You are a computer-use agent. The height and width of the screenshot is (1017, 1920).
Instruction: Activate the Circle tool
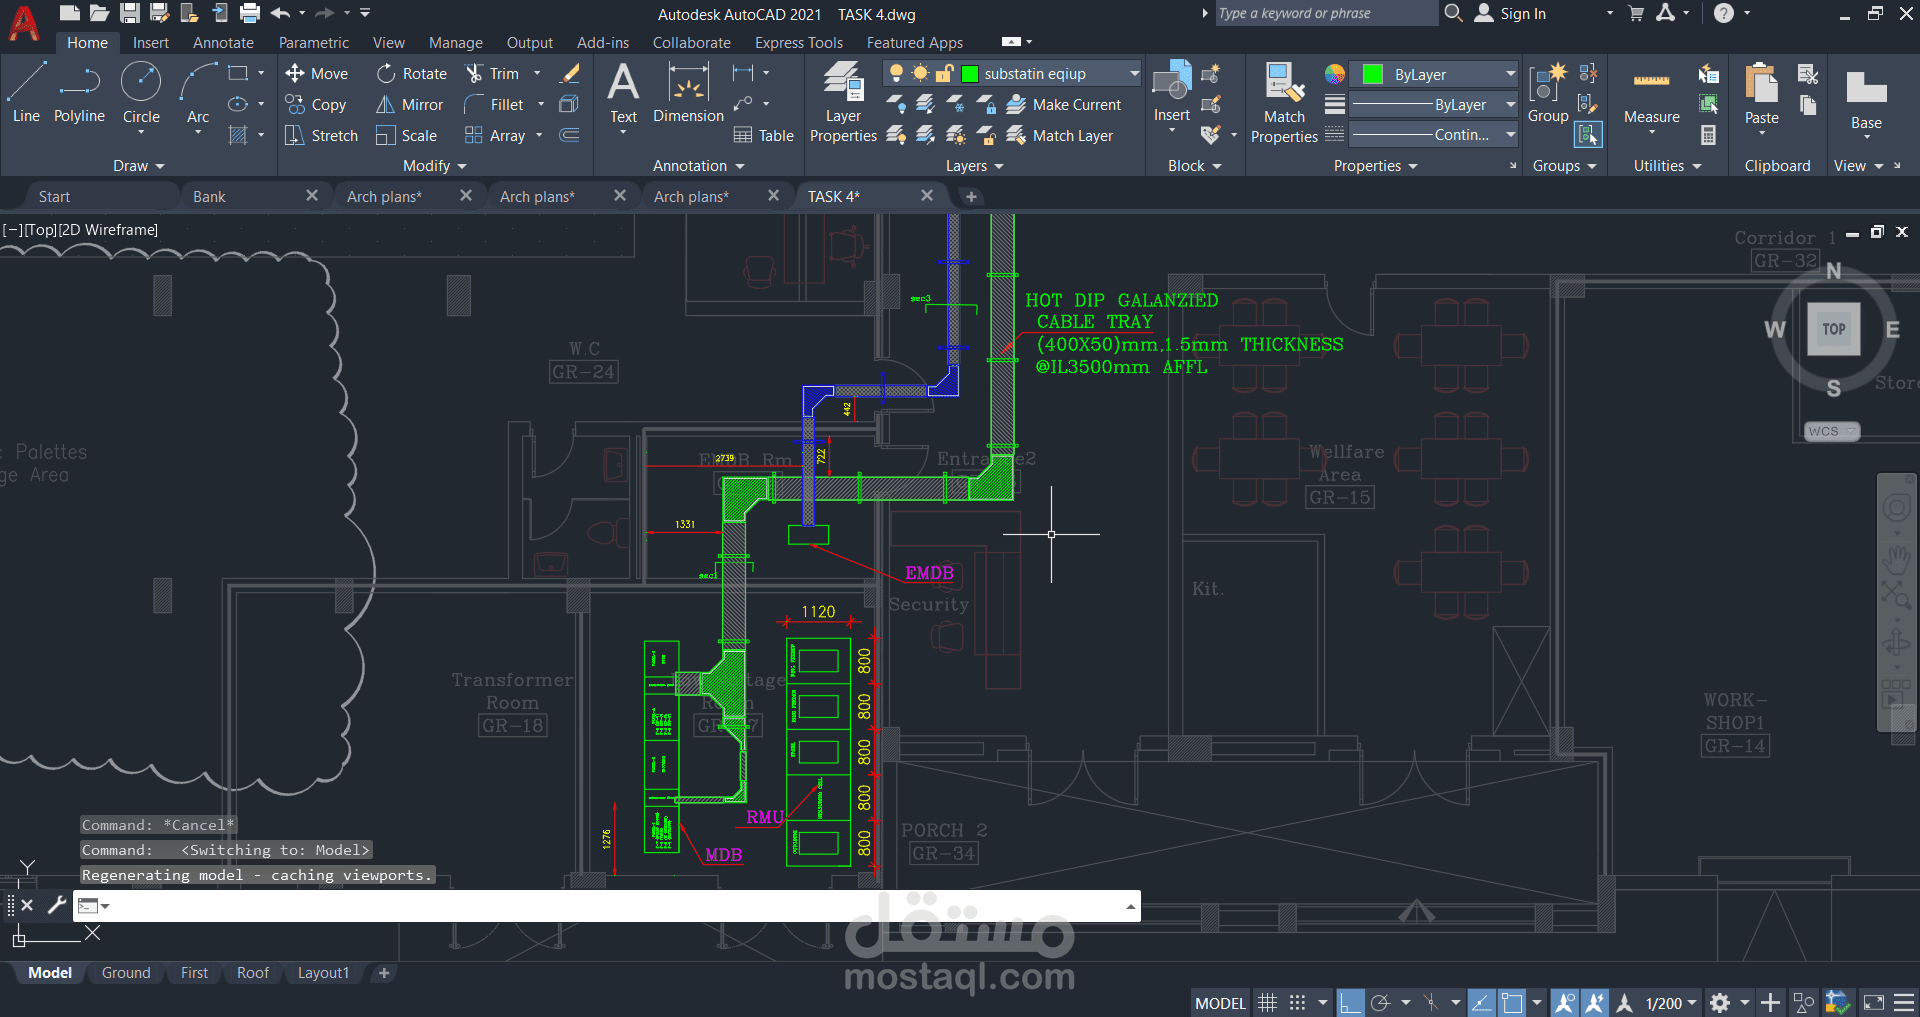pyautogui.click(x=141, y=93)
